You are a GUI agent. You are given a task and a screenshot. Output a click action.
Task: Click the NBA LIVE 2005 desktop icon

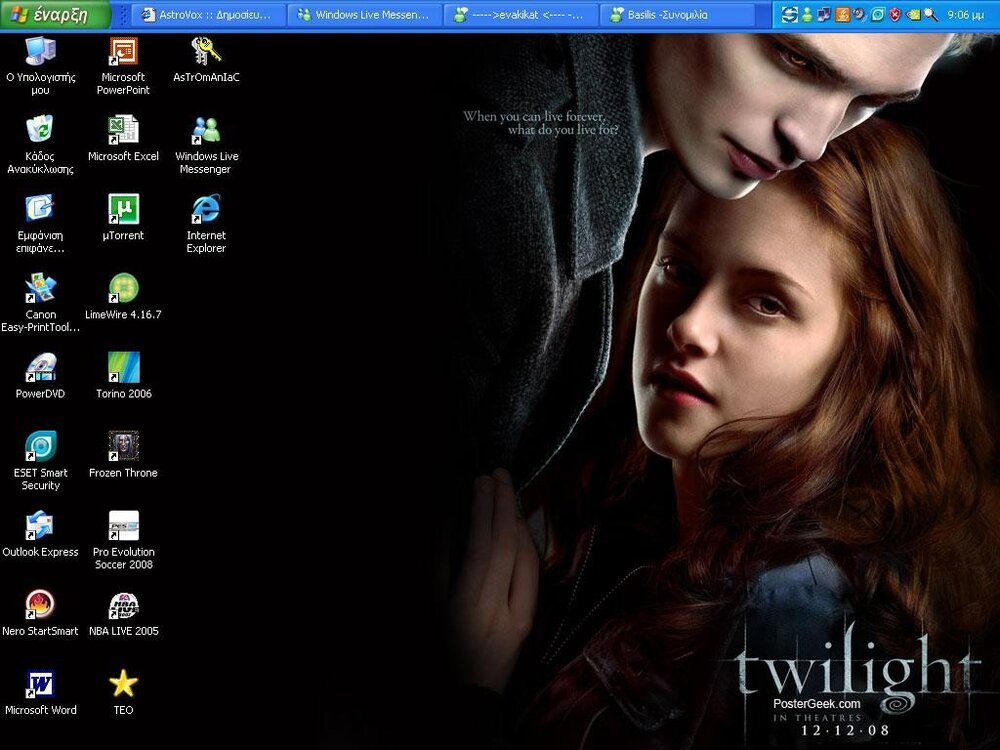[123, 605]
